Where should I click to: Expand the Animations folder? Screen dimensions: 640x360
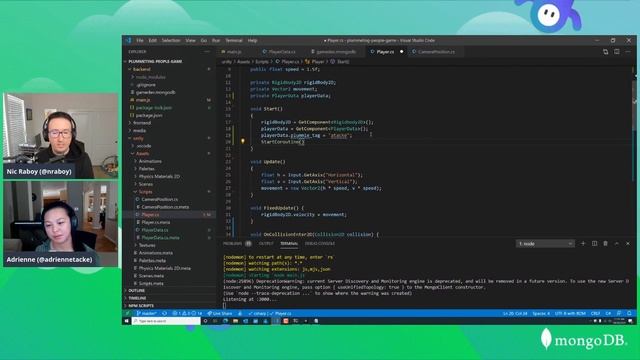150,161
